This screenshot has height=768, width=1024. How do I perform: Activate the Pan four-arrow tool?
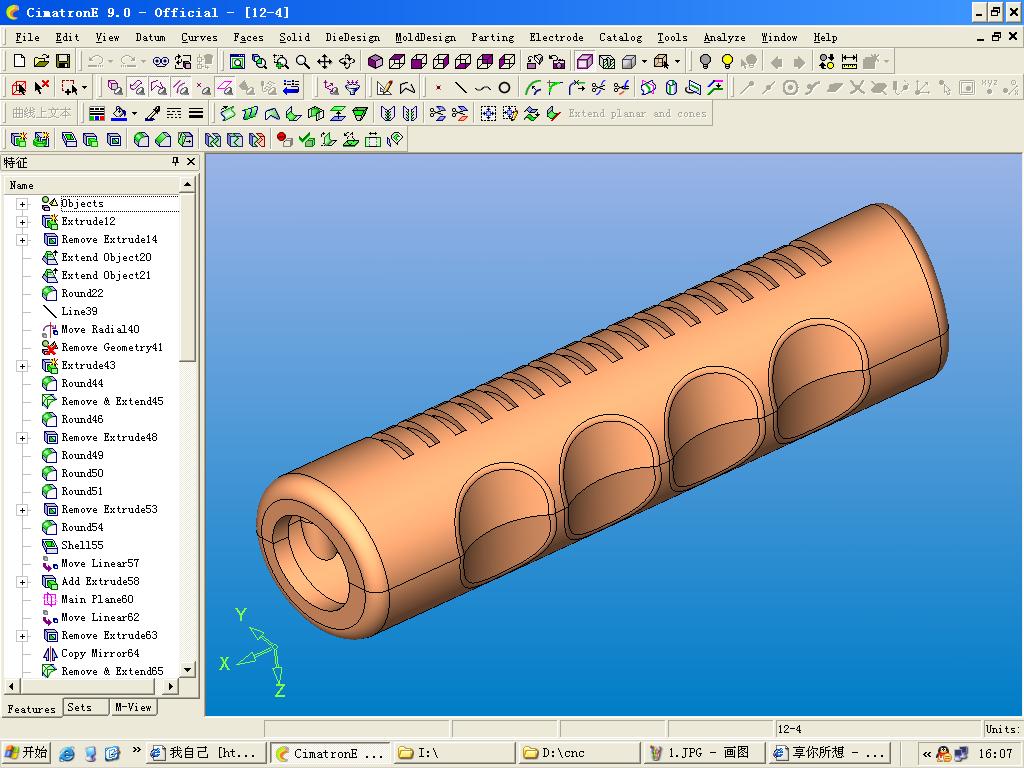325,61
